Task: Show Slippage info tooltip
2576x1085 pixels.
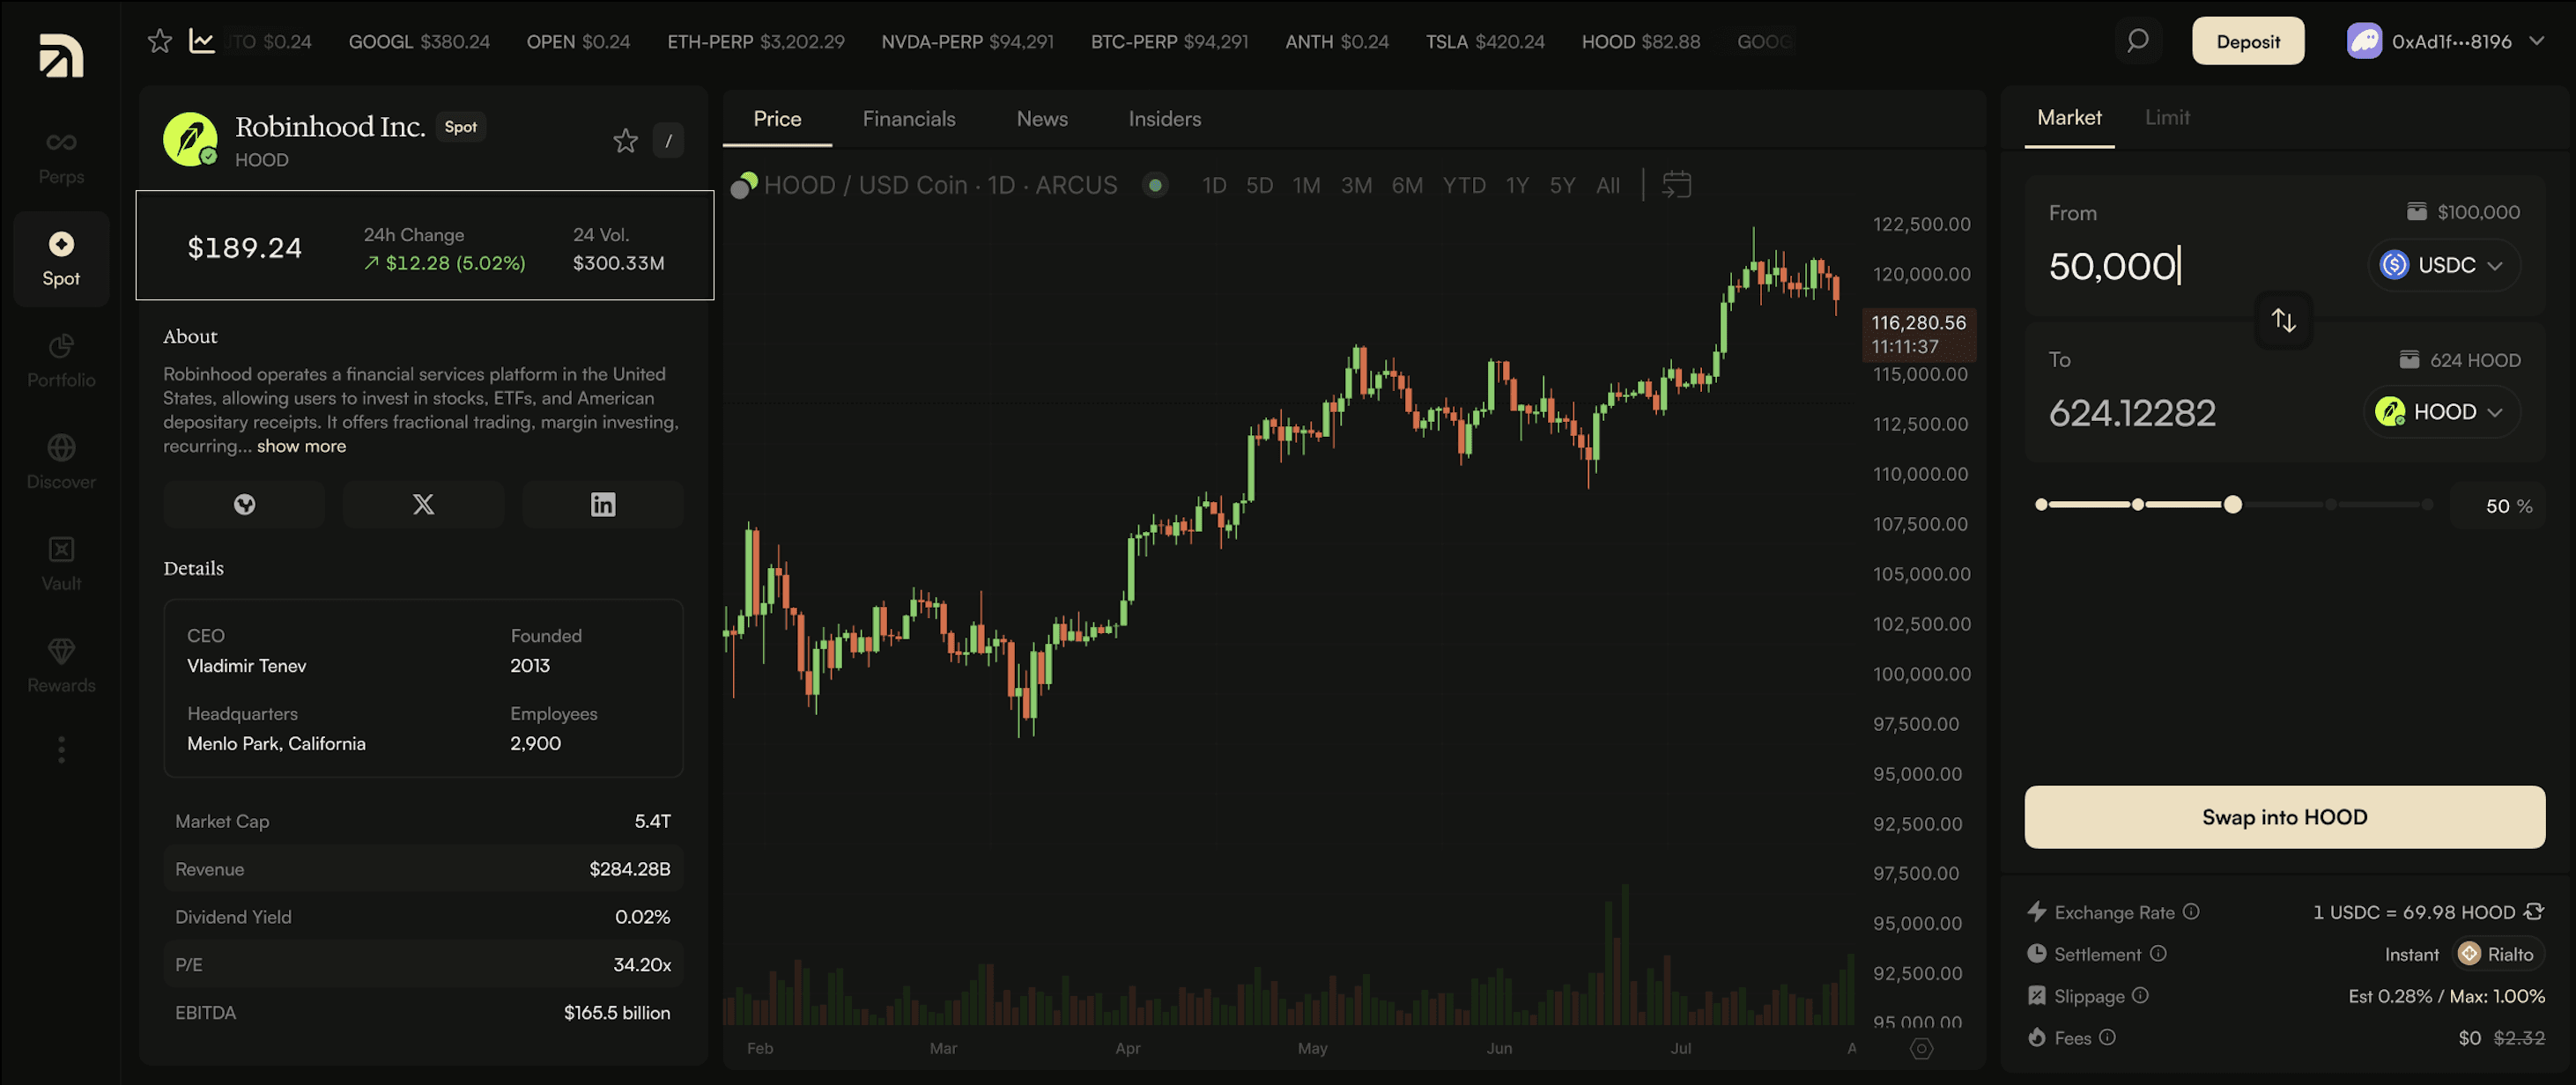Action: click(2140, 996)
